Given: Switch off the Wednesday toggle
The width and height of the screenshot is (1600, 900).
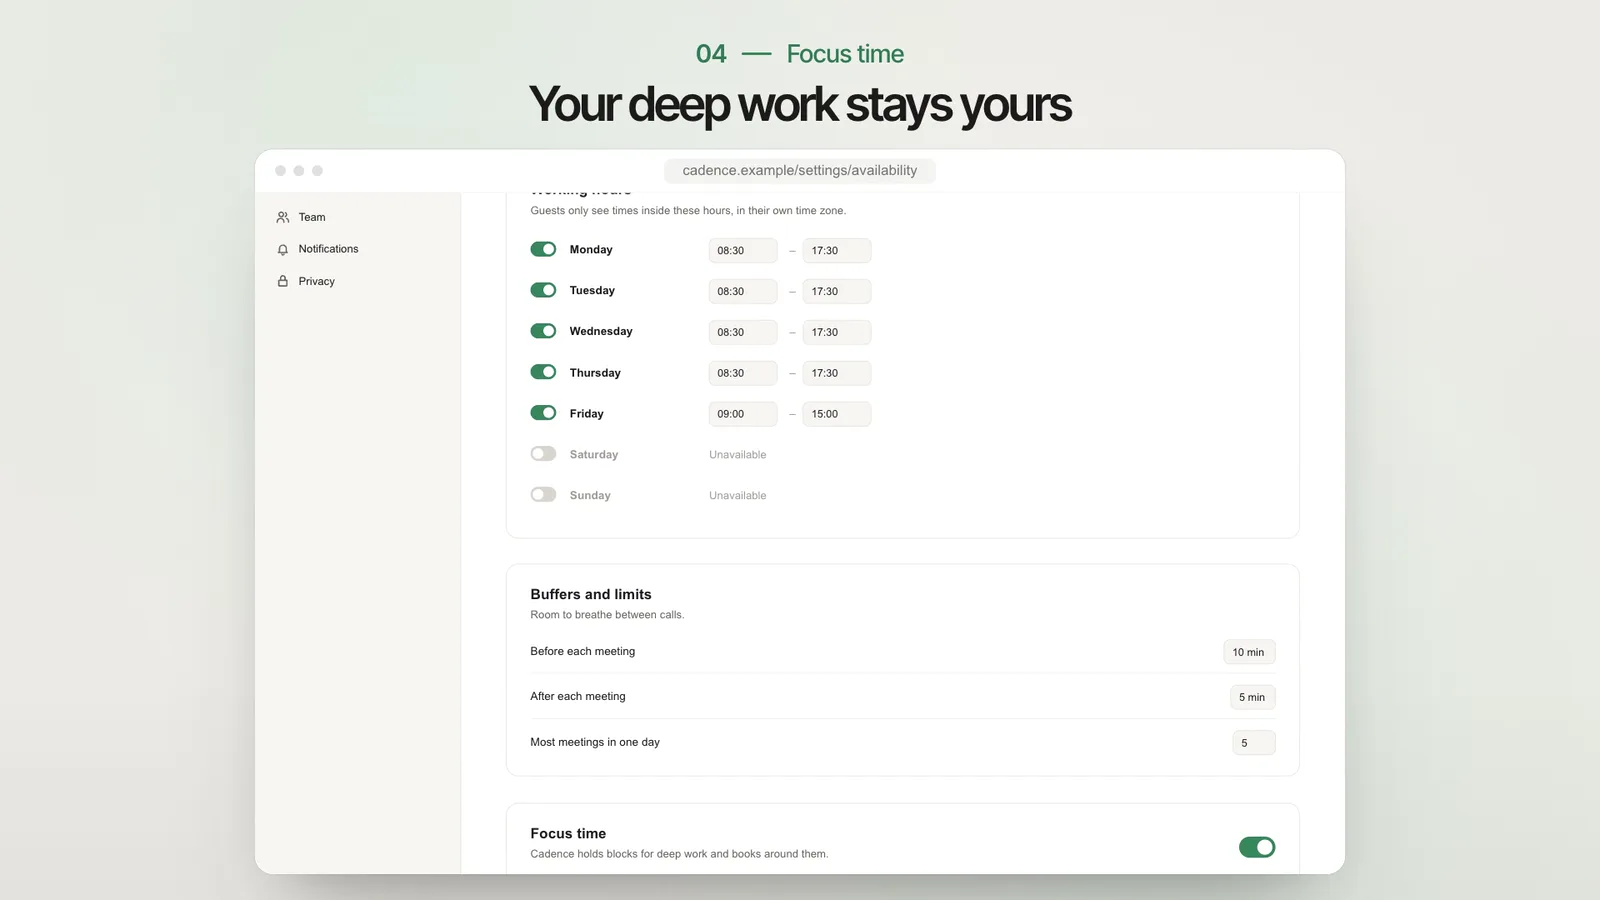Looking at the screenshot, I should [x=543, y=331].
